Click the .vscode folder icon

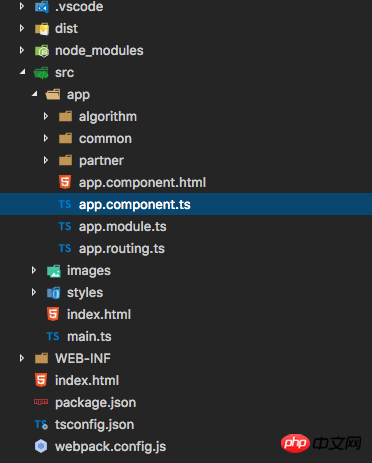(42, 7)
